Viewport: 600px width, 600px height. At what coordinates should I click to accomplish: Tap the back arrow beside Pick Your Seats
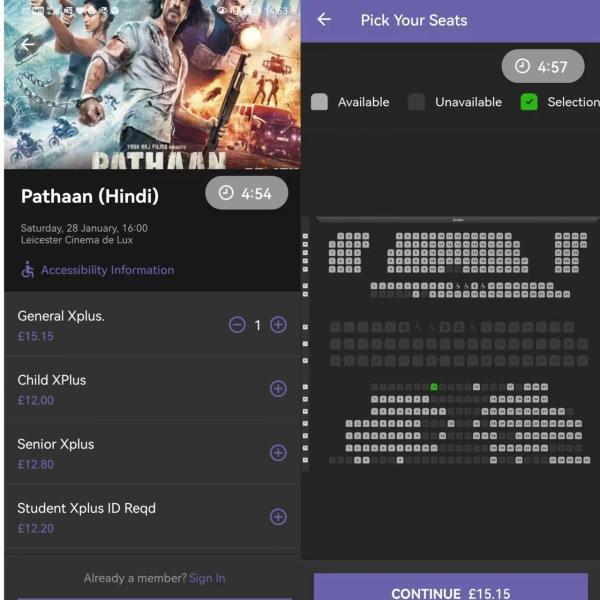(324, 20)
